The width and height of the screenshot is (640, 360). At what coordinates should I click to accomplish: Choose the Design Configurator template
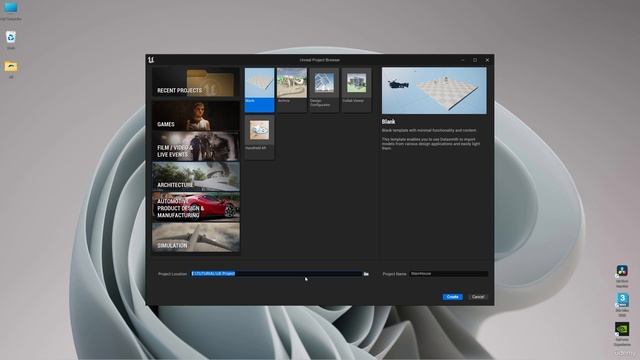click(324, 90)
